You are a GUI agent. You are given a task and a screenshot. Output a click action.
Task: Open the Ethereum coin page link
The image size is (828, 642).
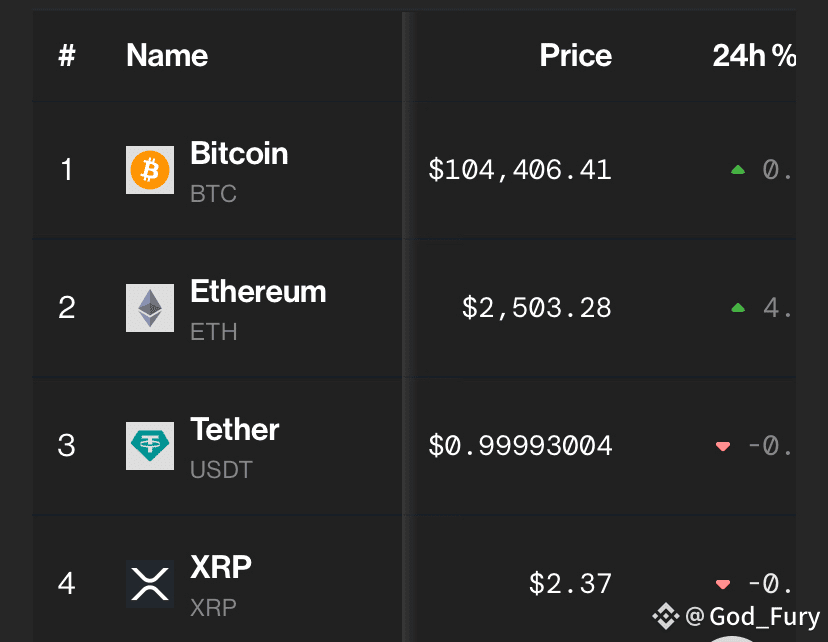click(258, 292)
